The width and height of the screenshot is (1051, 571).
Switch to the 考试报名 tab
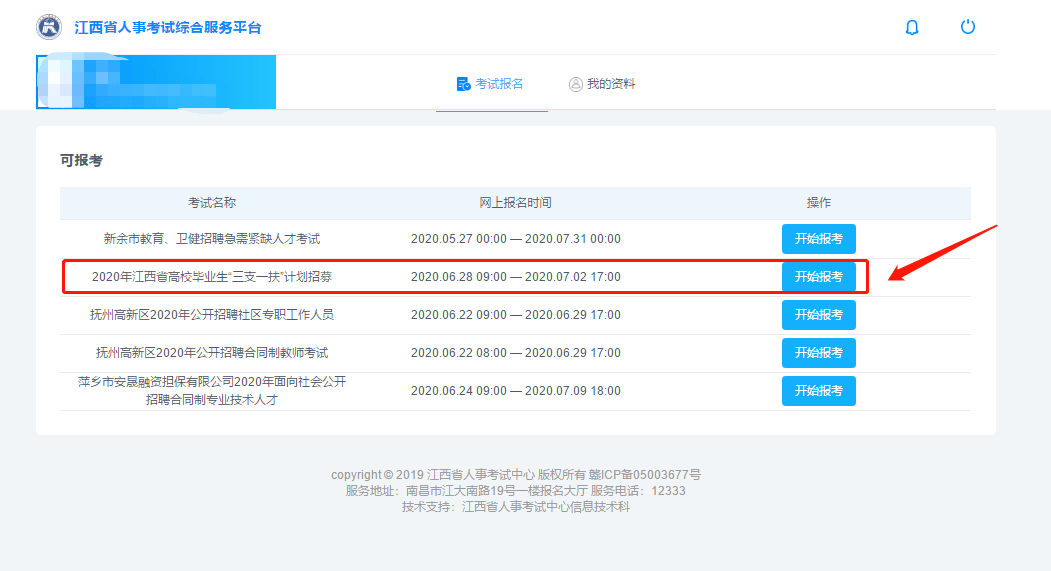[x=491, y=84]
